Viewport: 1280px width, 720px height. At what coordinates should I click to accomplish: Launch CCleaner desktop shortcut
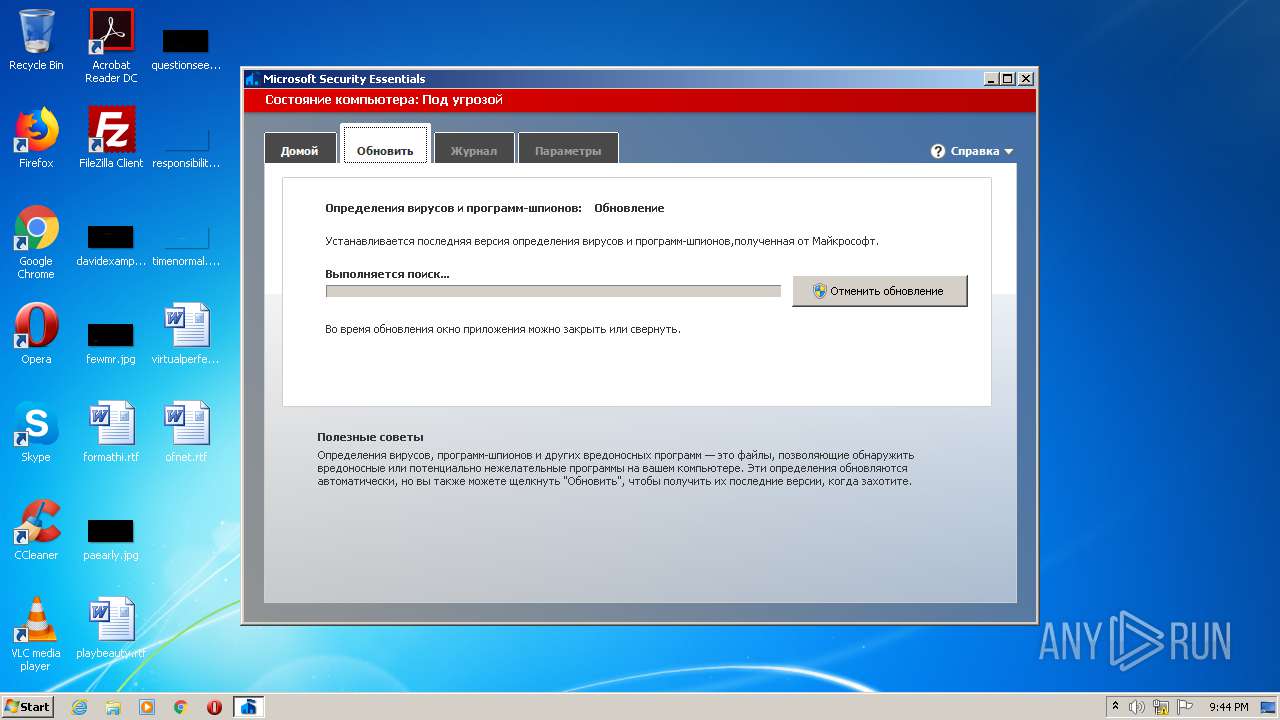tap(36, 530)
